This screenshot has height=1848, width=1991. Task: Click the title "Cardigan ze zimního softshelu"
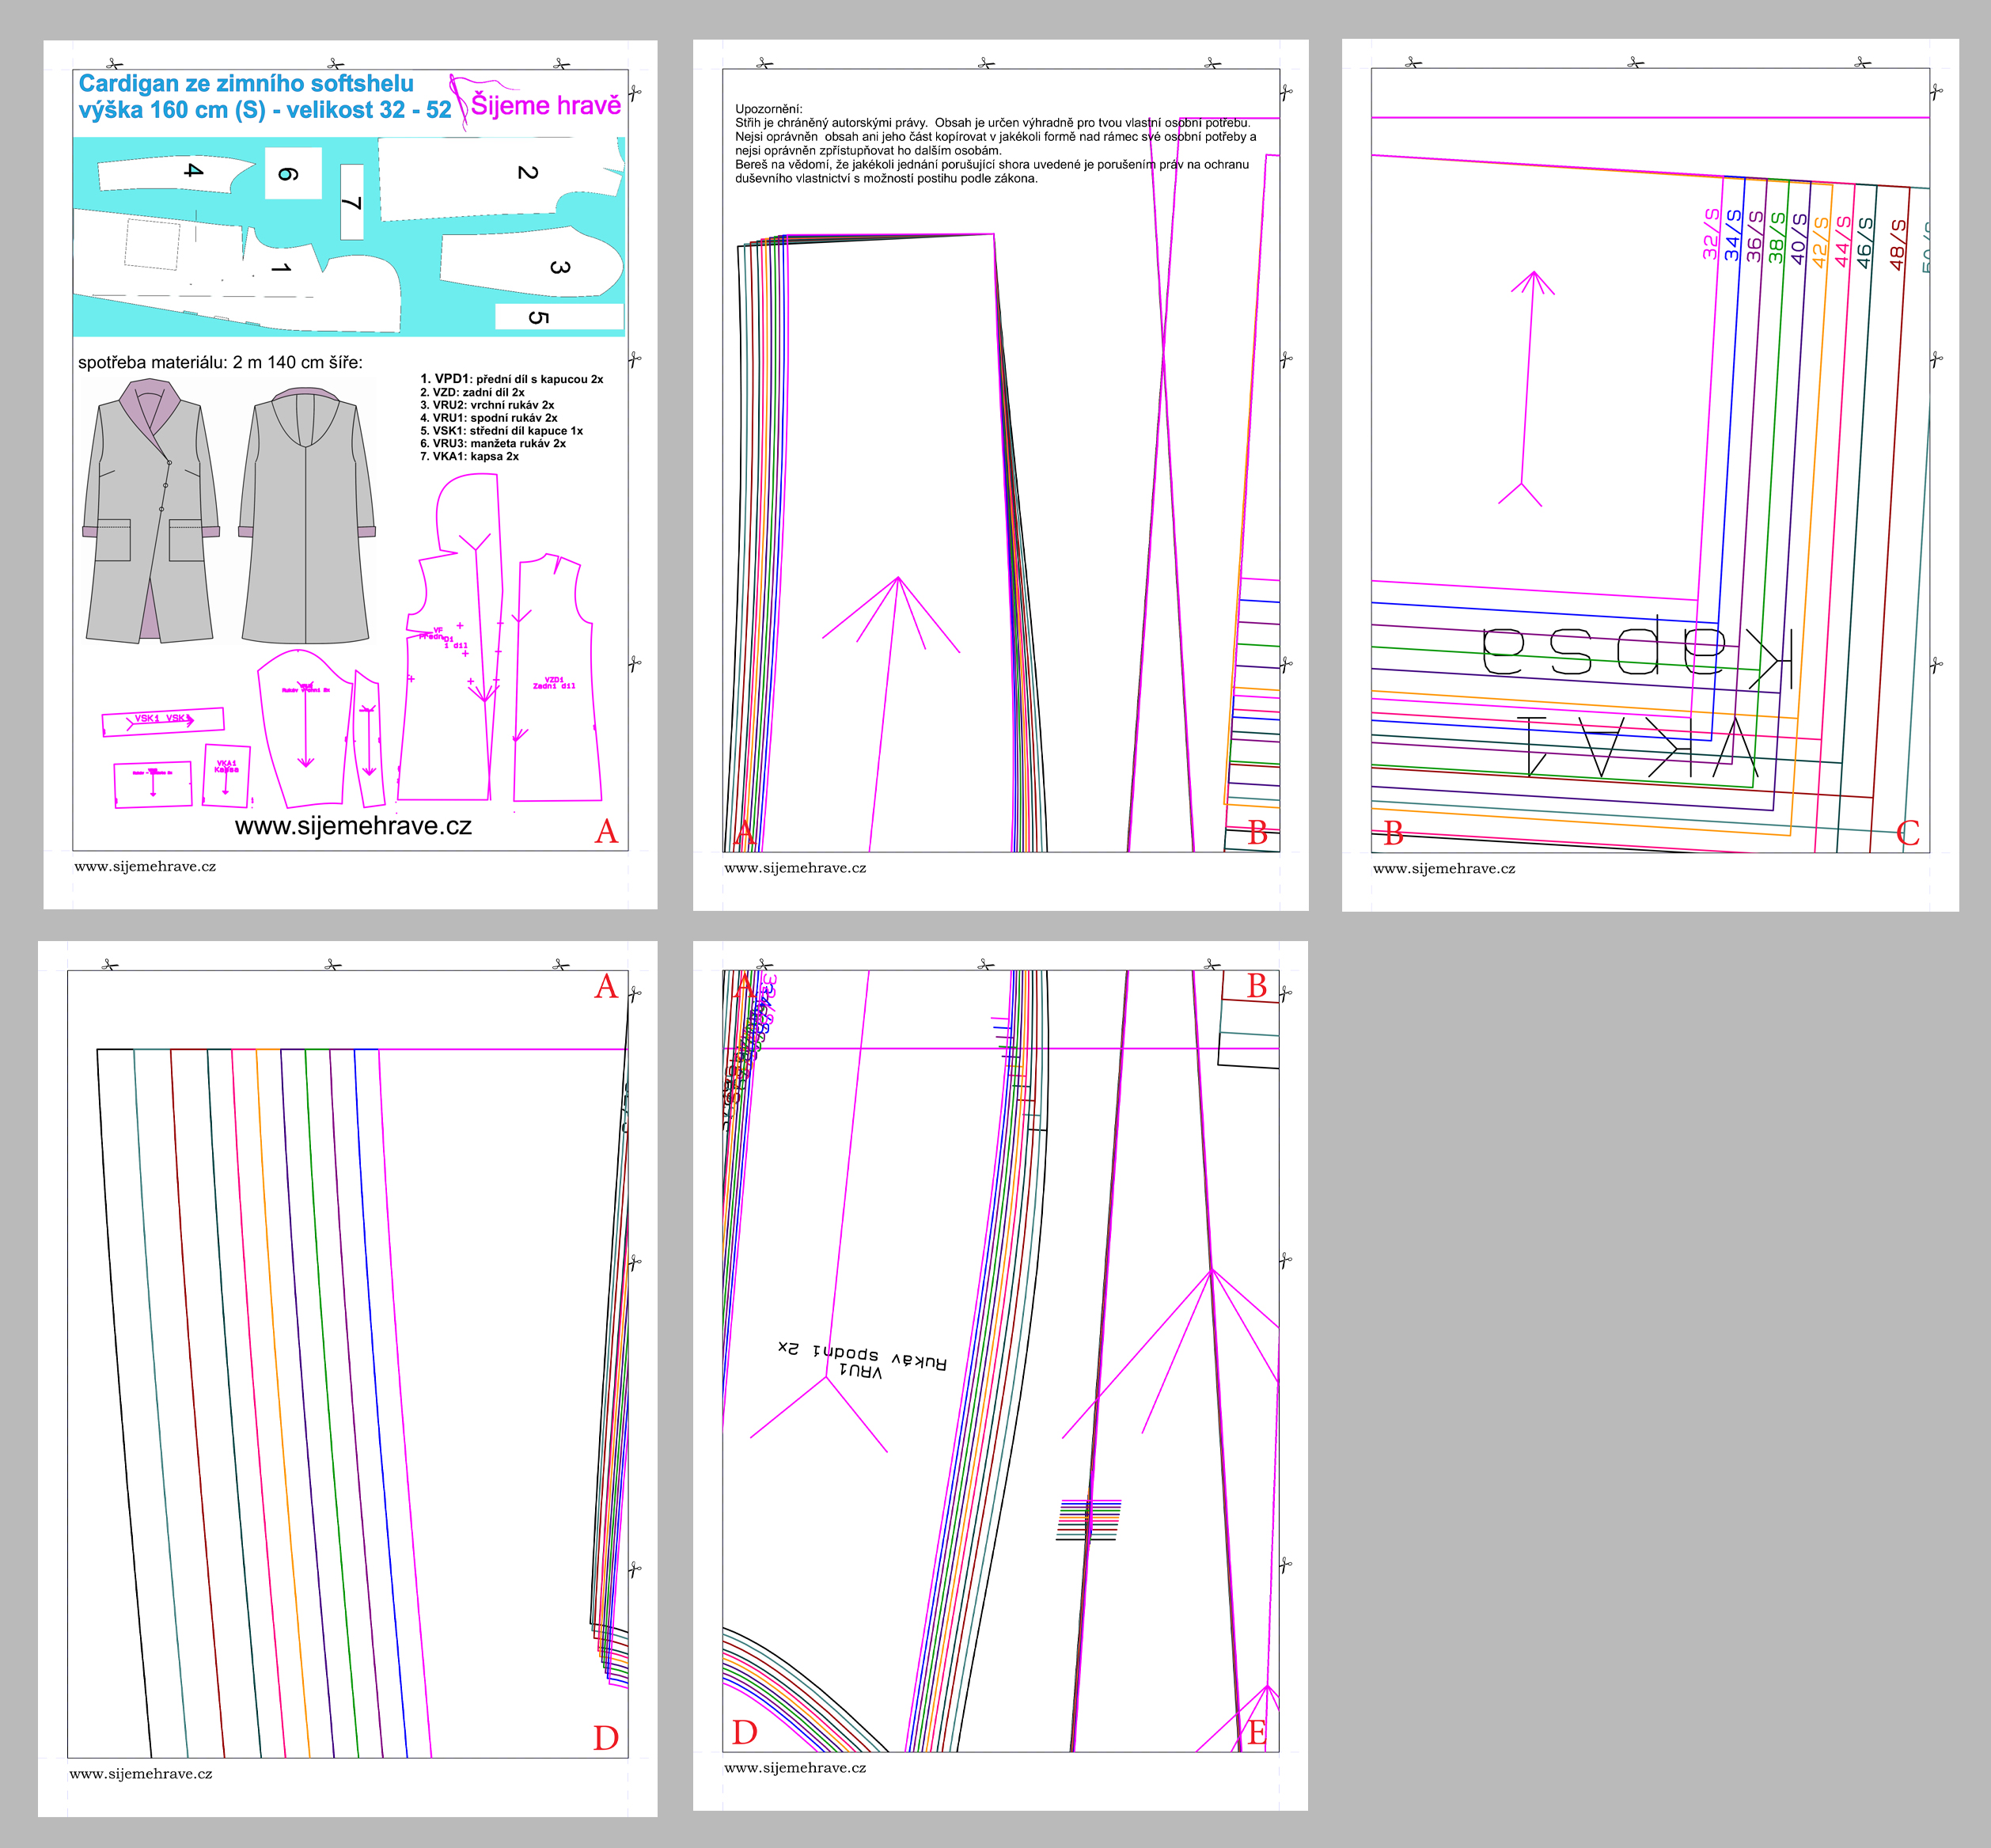click(246, 84)
